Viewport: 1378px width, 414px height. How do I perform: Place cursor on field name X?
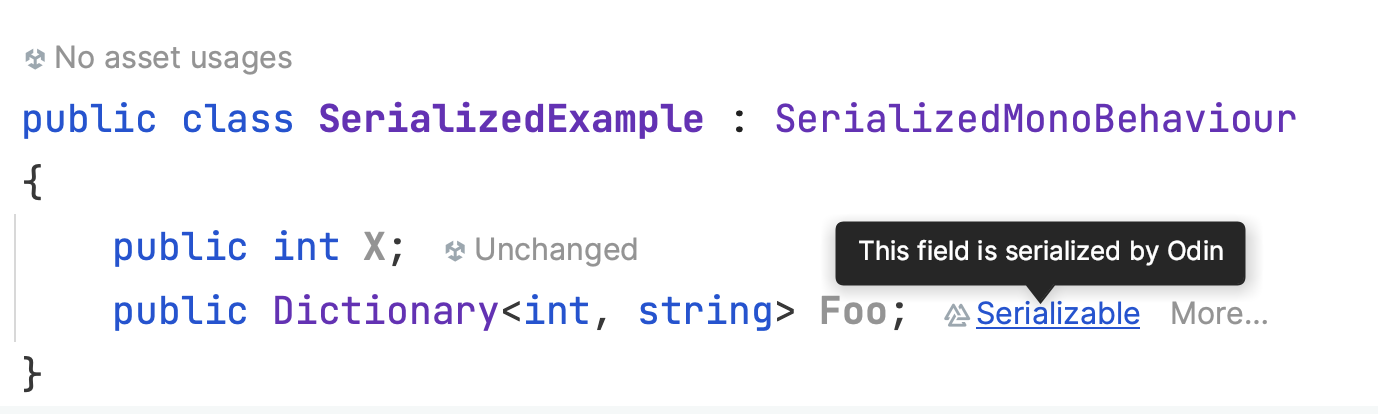point(375,248)
